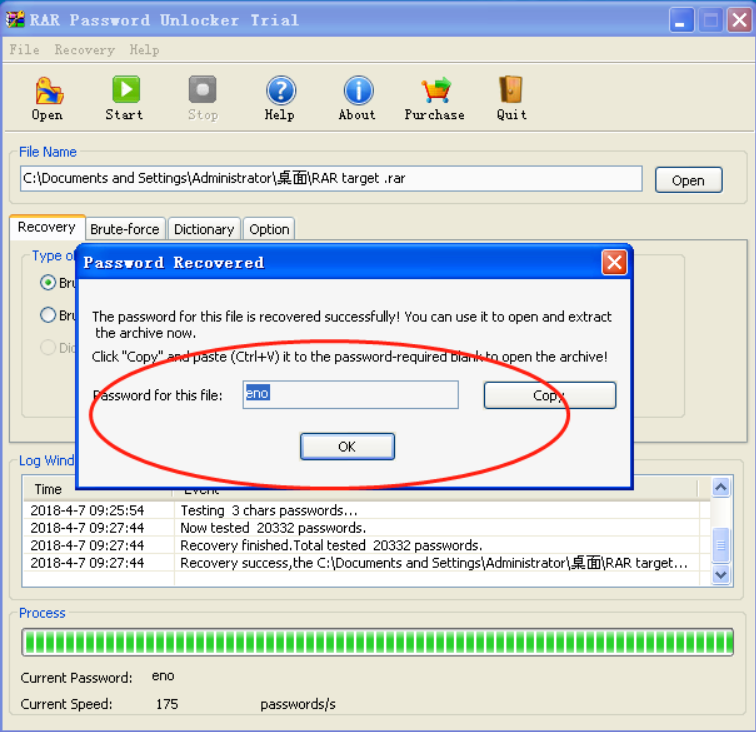Click OK in Password Recovered dialog

[347, 447]
